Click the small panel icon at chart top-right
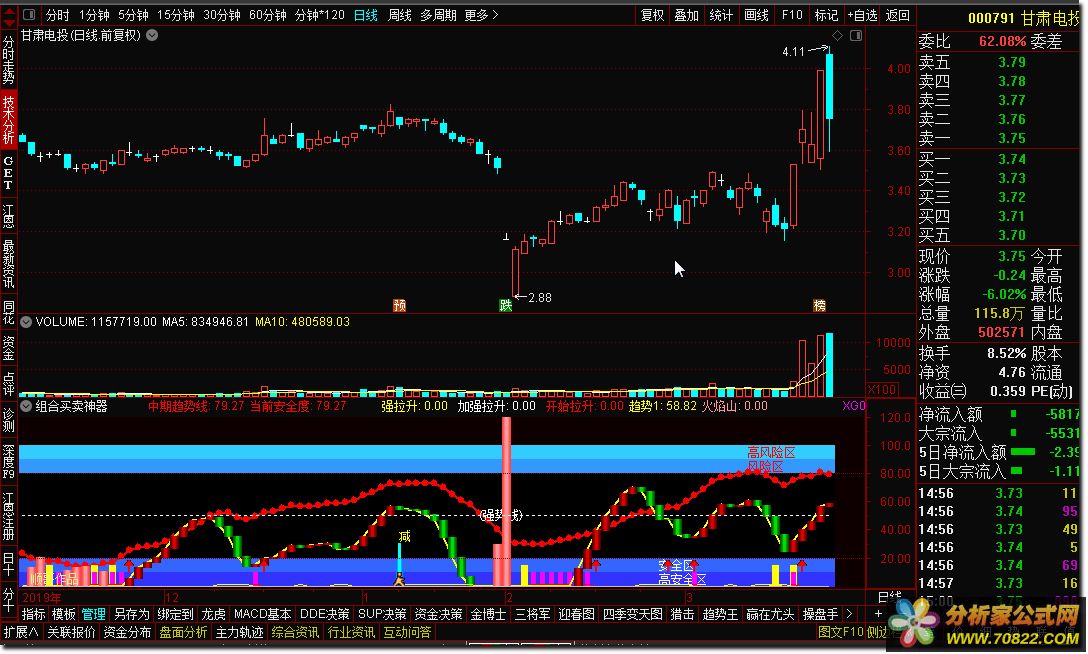This screenshot has height=654, width=1088. [854, 35]
